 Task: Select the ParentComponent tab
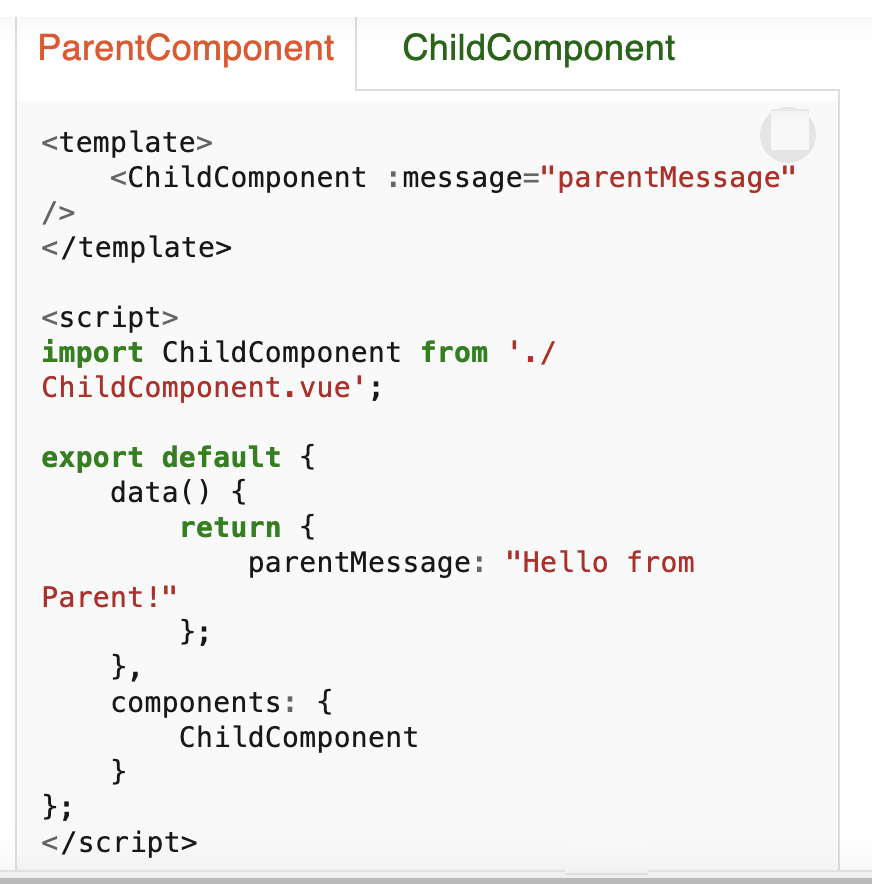[186, 48]
